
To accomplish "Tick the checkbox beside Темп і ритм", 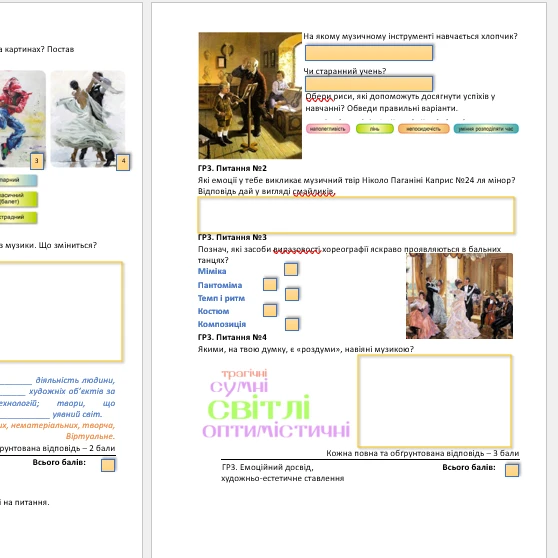I will (x=292, y=294).
